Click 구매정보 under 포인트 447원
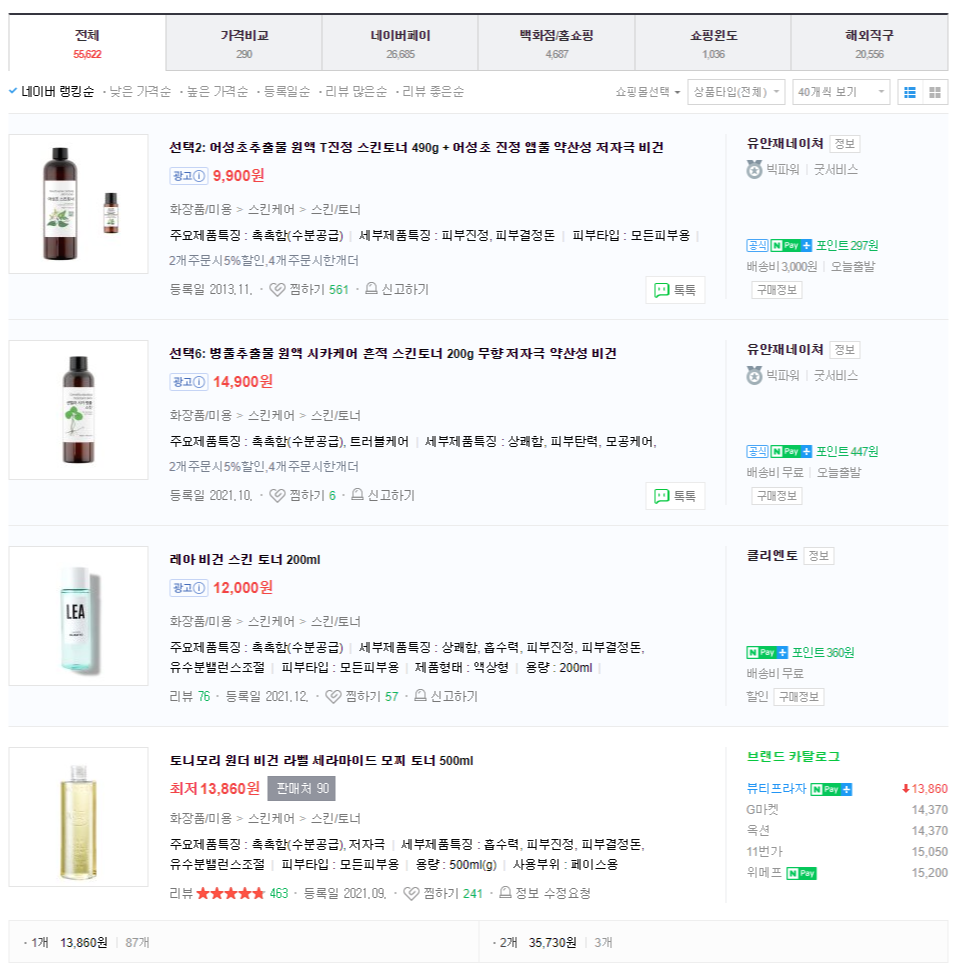The width and height of the screenshot is (954, 972). tap(777, 496)
